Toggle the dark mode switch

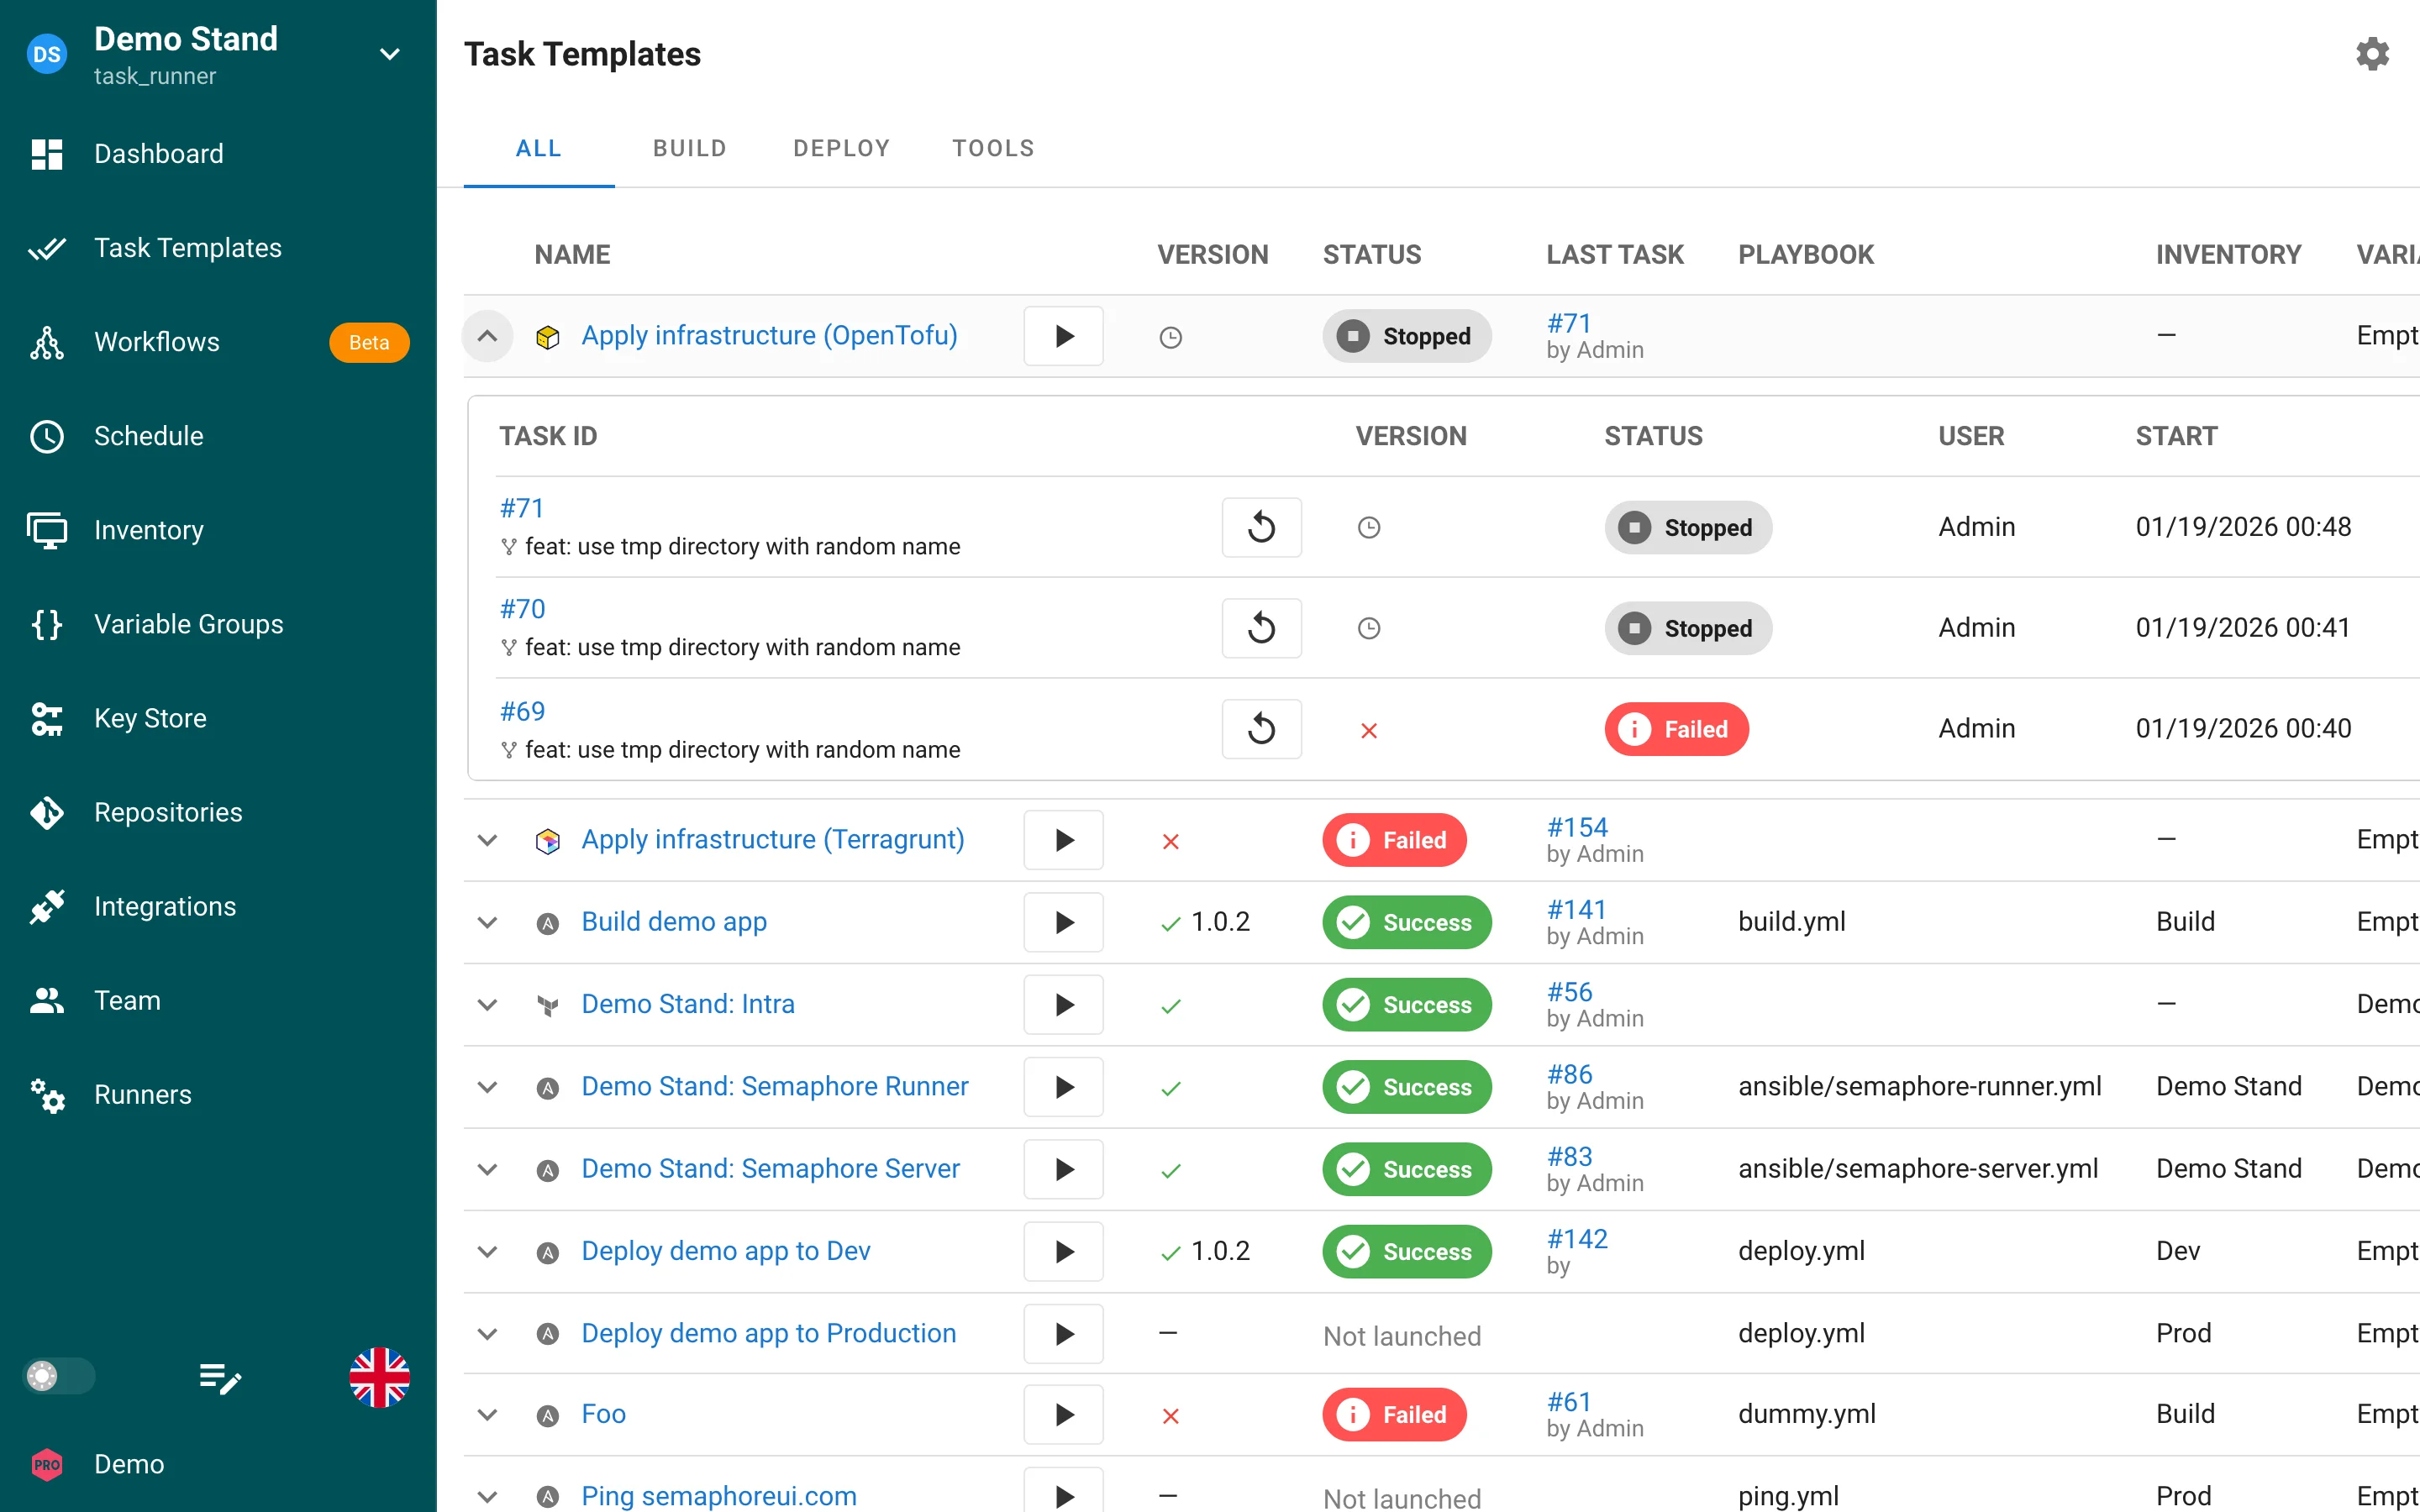pos(59,1376)
